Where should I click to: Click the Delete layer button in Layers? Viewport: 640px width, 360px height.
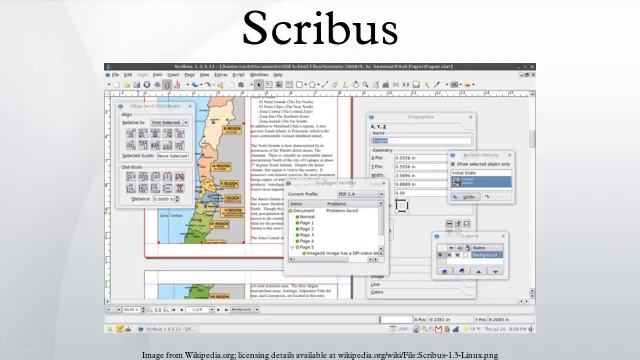point(461,271)
